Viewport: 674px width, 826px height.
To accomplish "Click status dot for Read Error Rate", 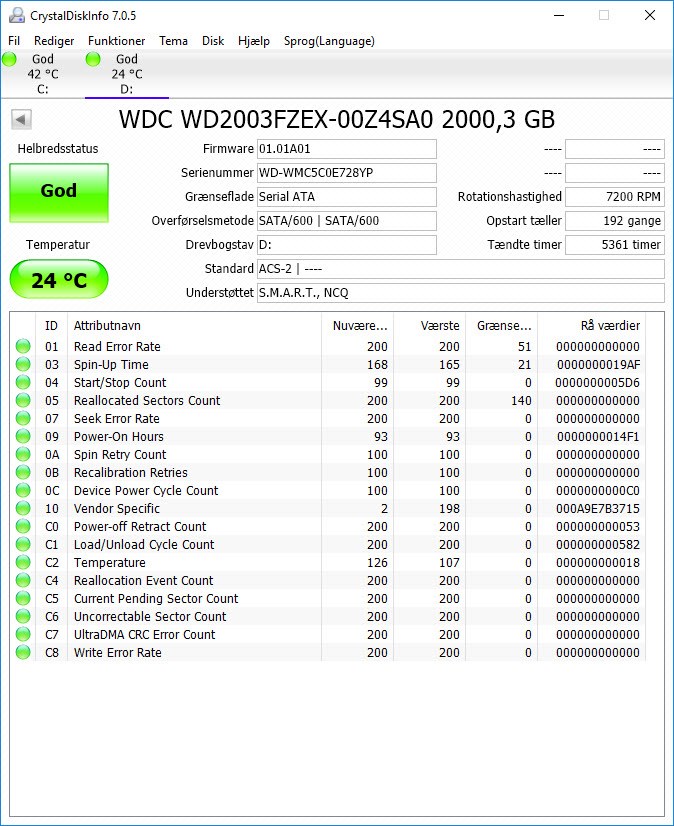I will coord(23,346).
